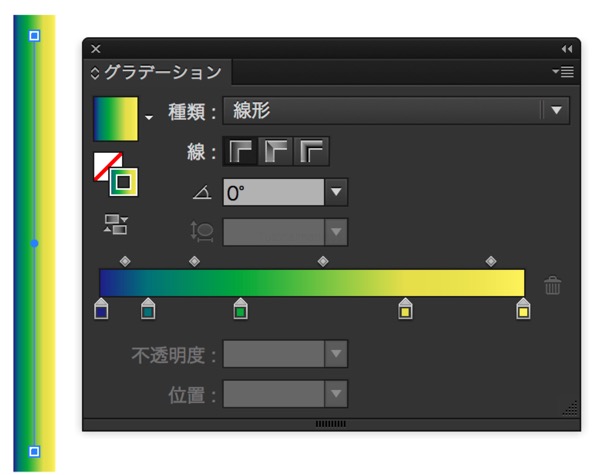600x475 pixels.
Task: Click the fill swatch with red slash
Action: [x=107, y=166]
